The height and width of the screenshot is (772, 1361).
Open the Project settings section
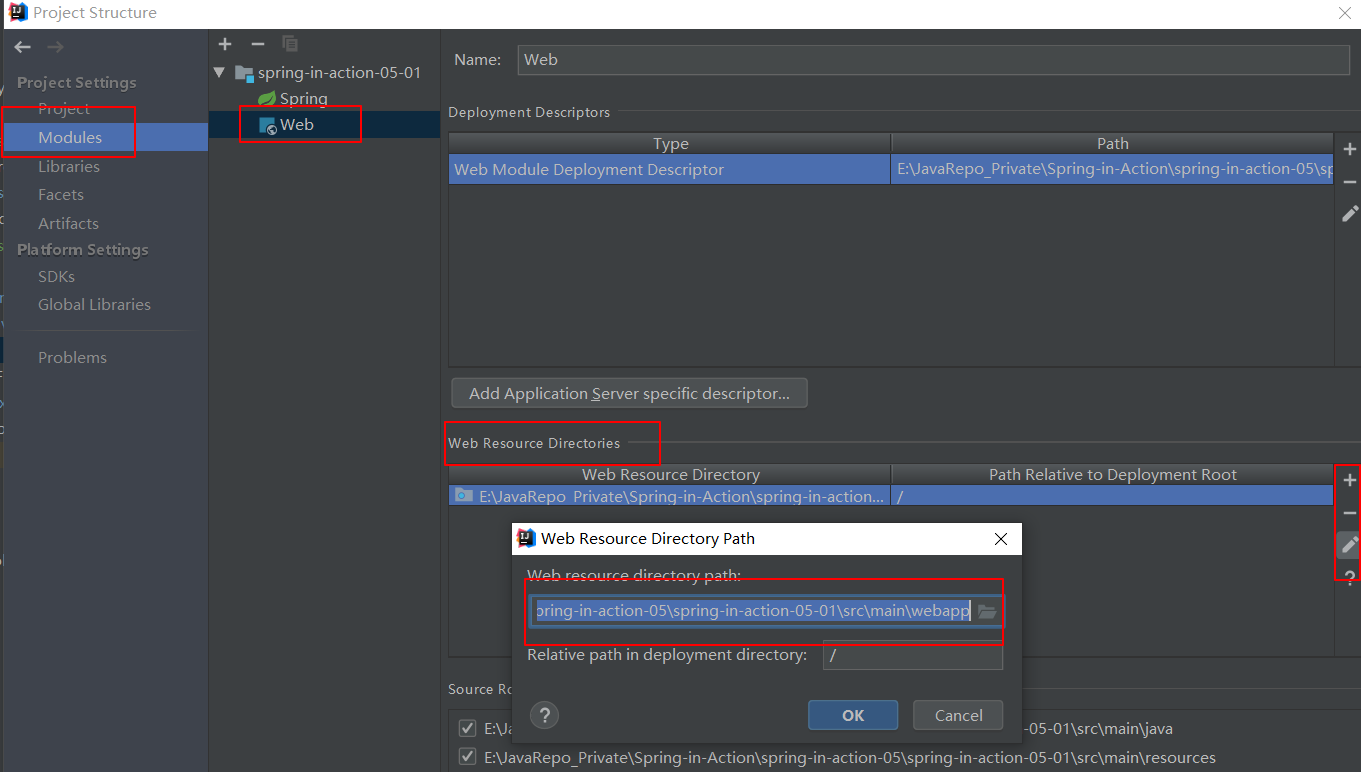64,108
